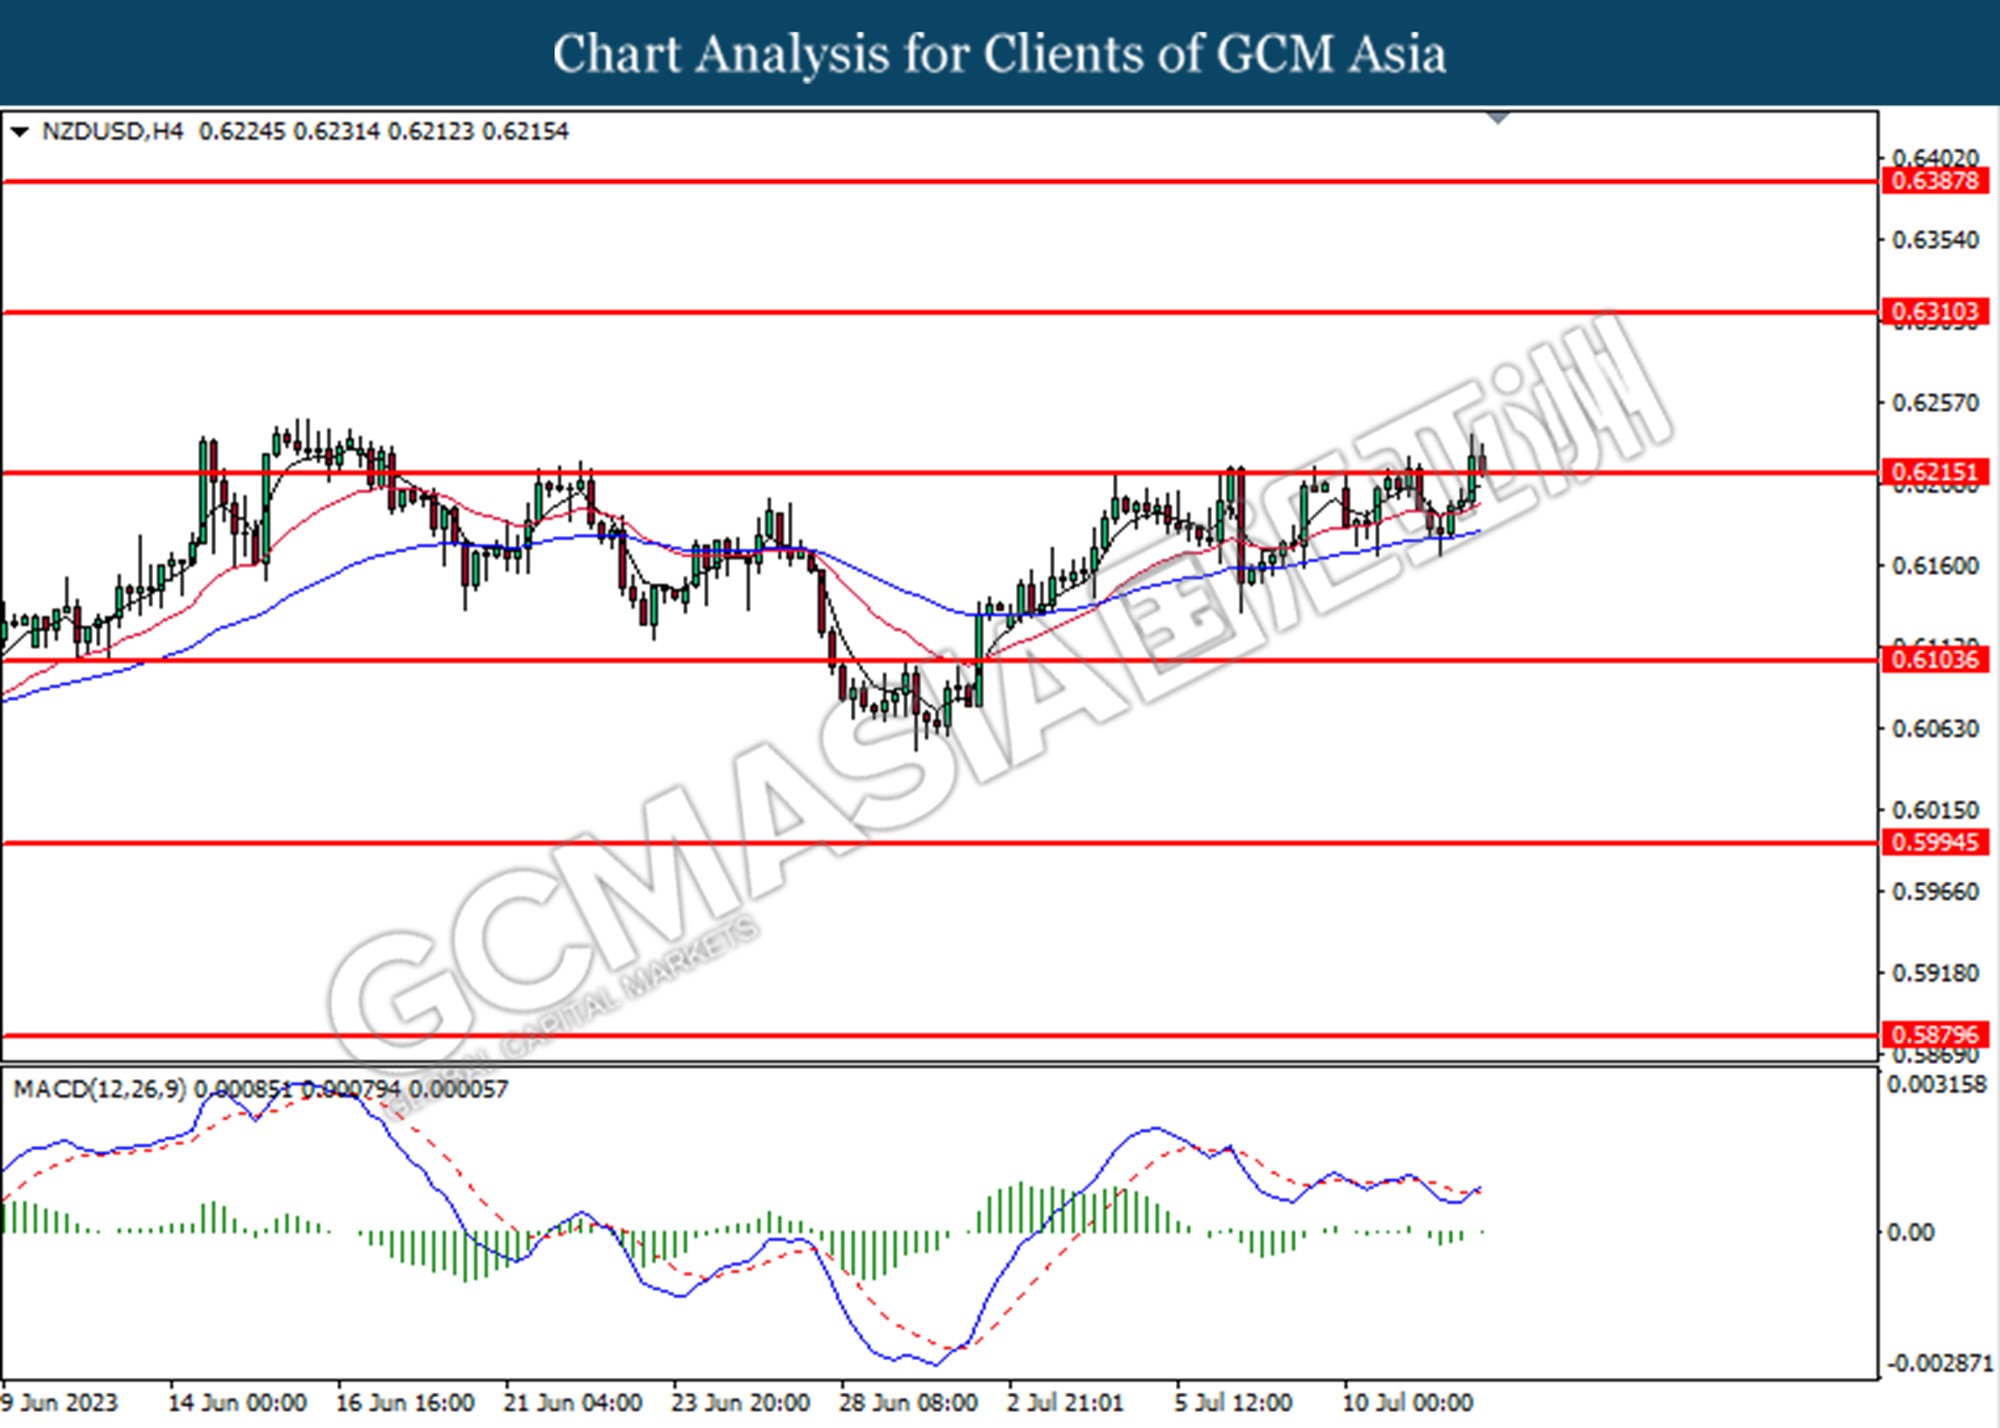Click the 23 Jun 20:00 time label
The height and width of the screenshot is (1428, 2000).
click(x=740, y=1403)
